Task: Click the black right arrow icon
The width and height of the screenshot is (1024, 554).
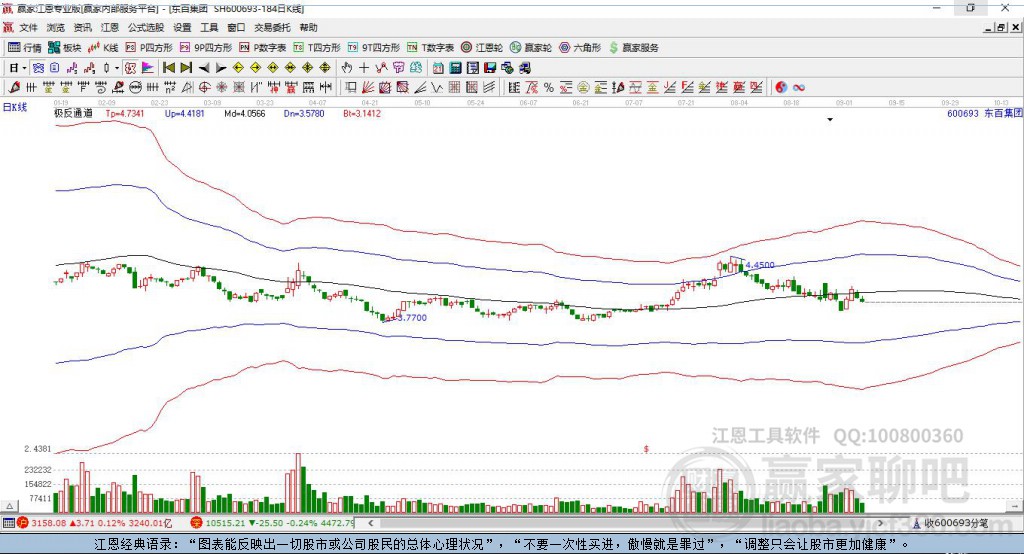Action: click(x=221, y=68)
